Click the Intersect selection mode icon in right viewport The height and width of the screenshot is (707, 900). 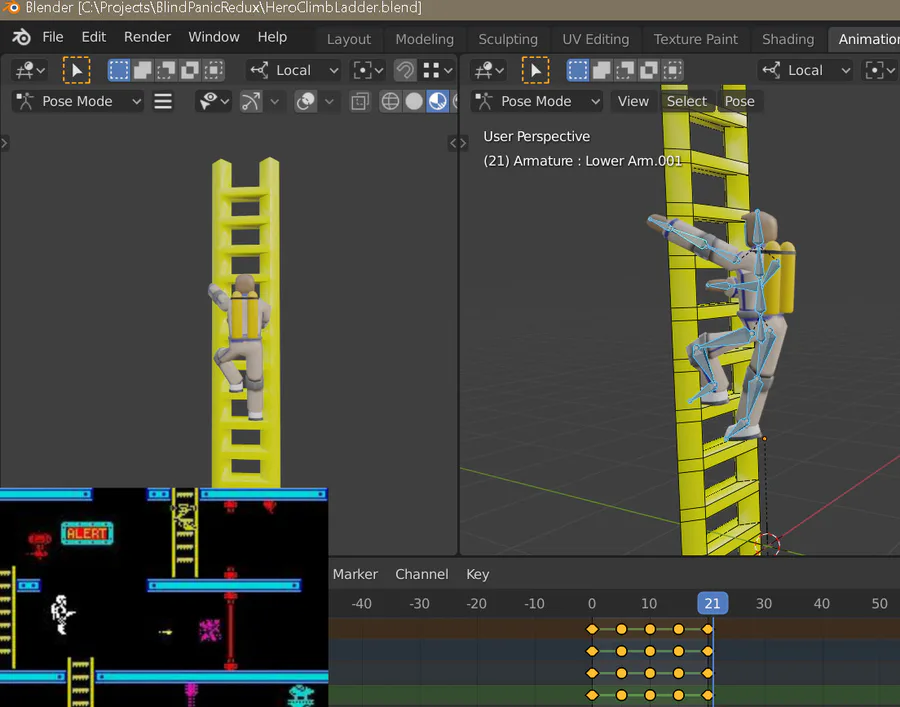coord(673,70)
